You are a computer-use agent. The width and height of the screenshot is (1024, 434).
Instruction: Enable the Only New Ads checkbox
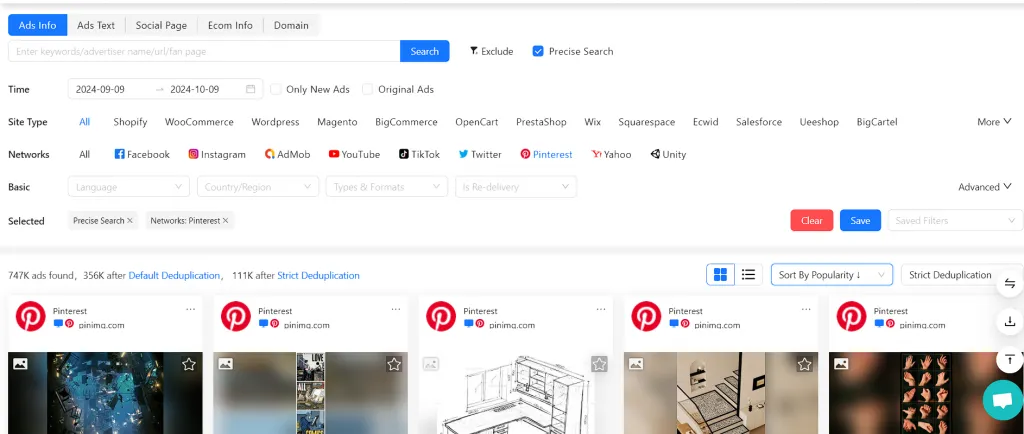tap(276, 89)
